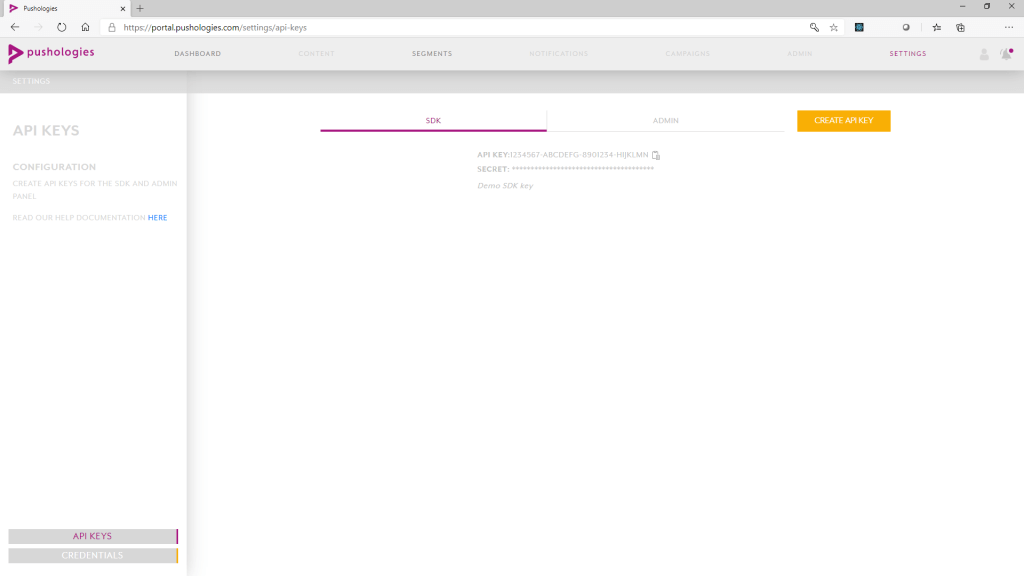
Task: Open the Segments menu
Action: [x=432, y=54]
